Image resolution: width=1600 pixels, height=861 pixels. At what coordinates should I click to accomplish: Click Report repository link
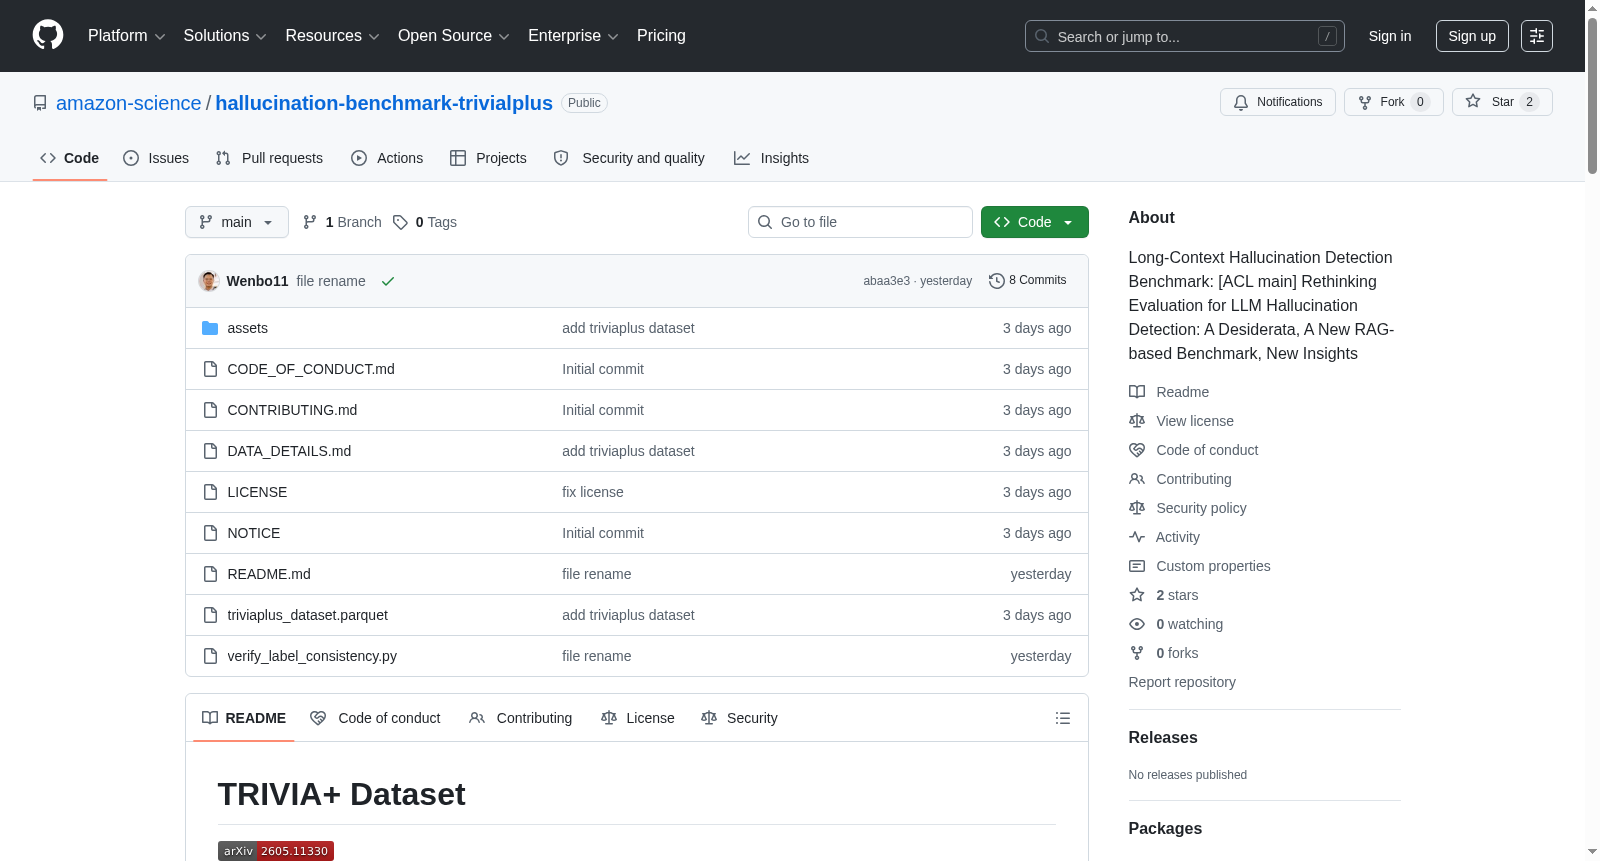coord(1182,682)
